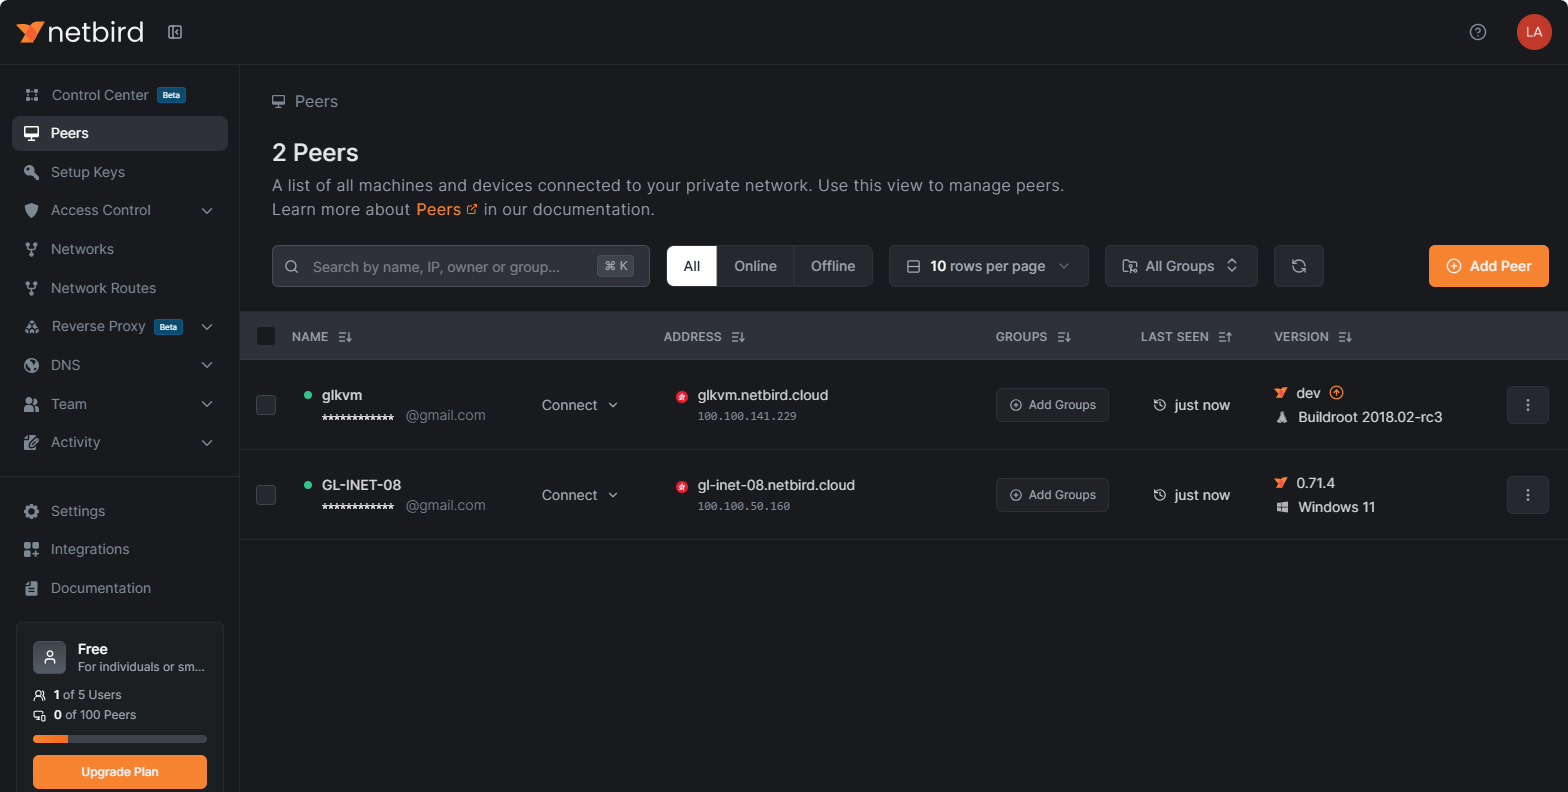This screenshot has height=792, width=1568.
Task: Open the 10 rows per page dropdown
Action: tap(989, 266)
